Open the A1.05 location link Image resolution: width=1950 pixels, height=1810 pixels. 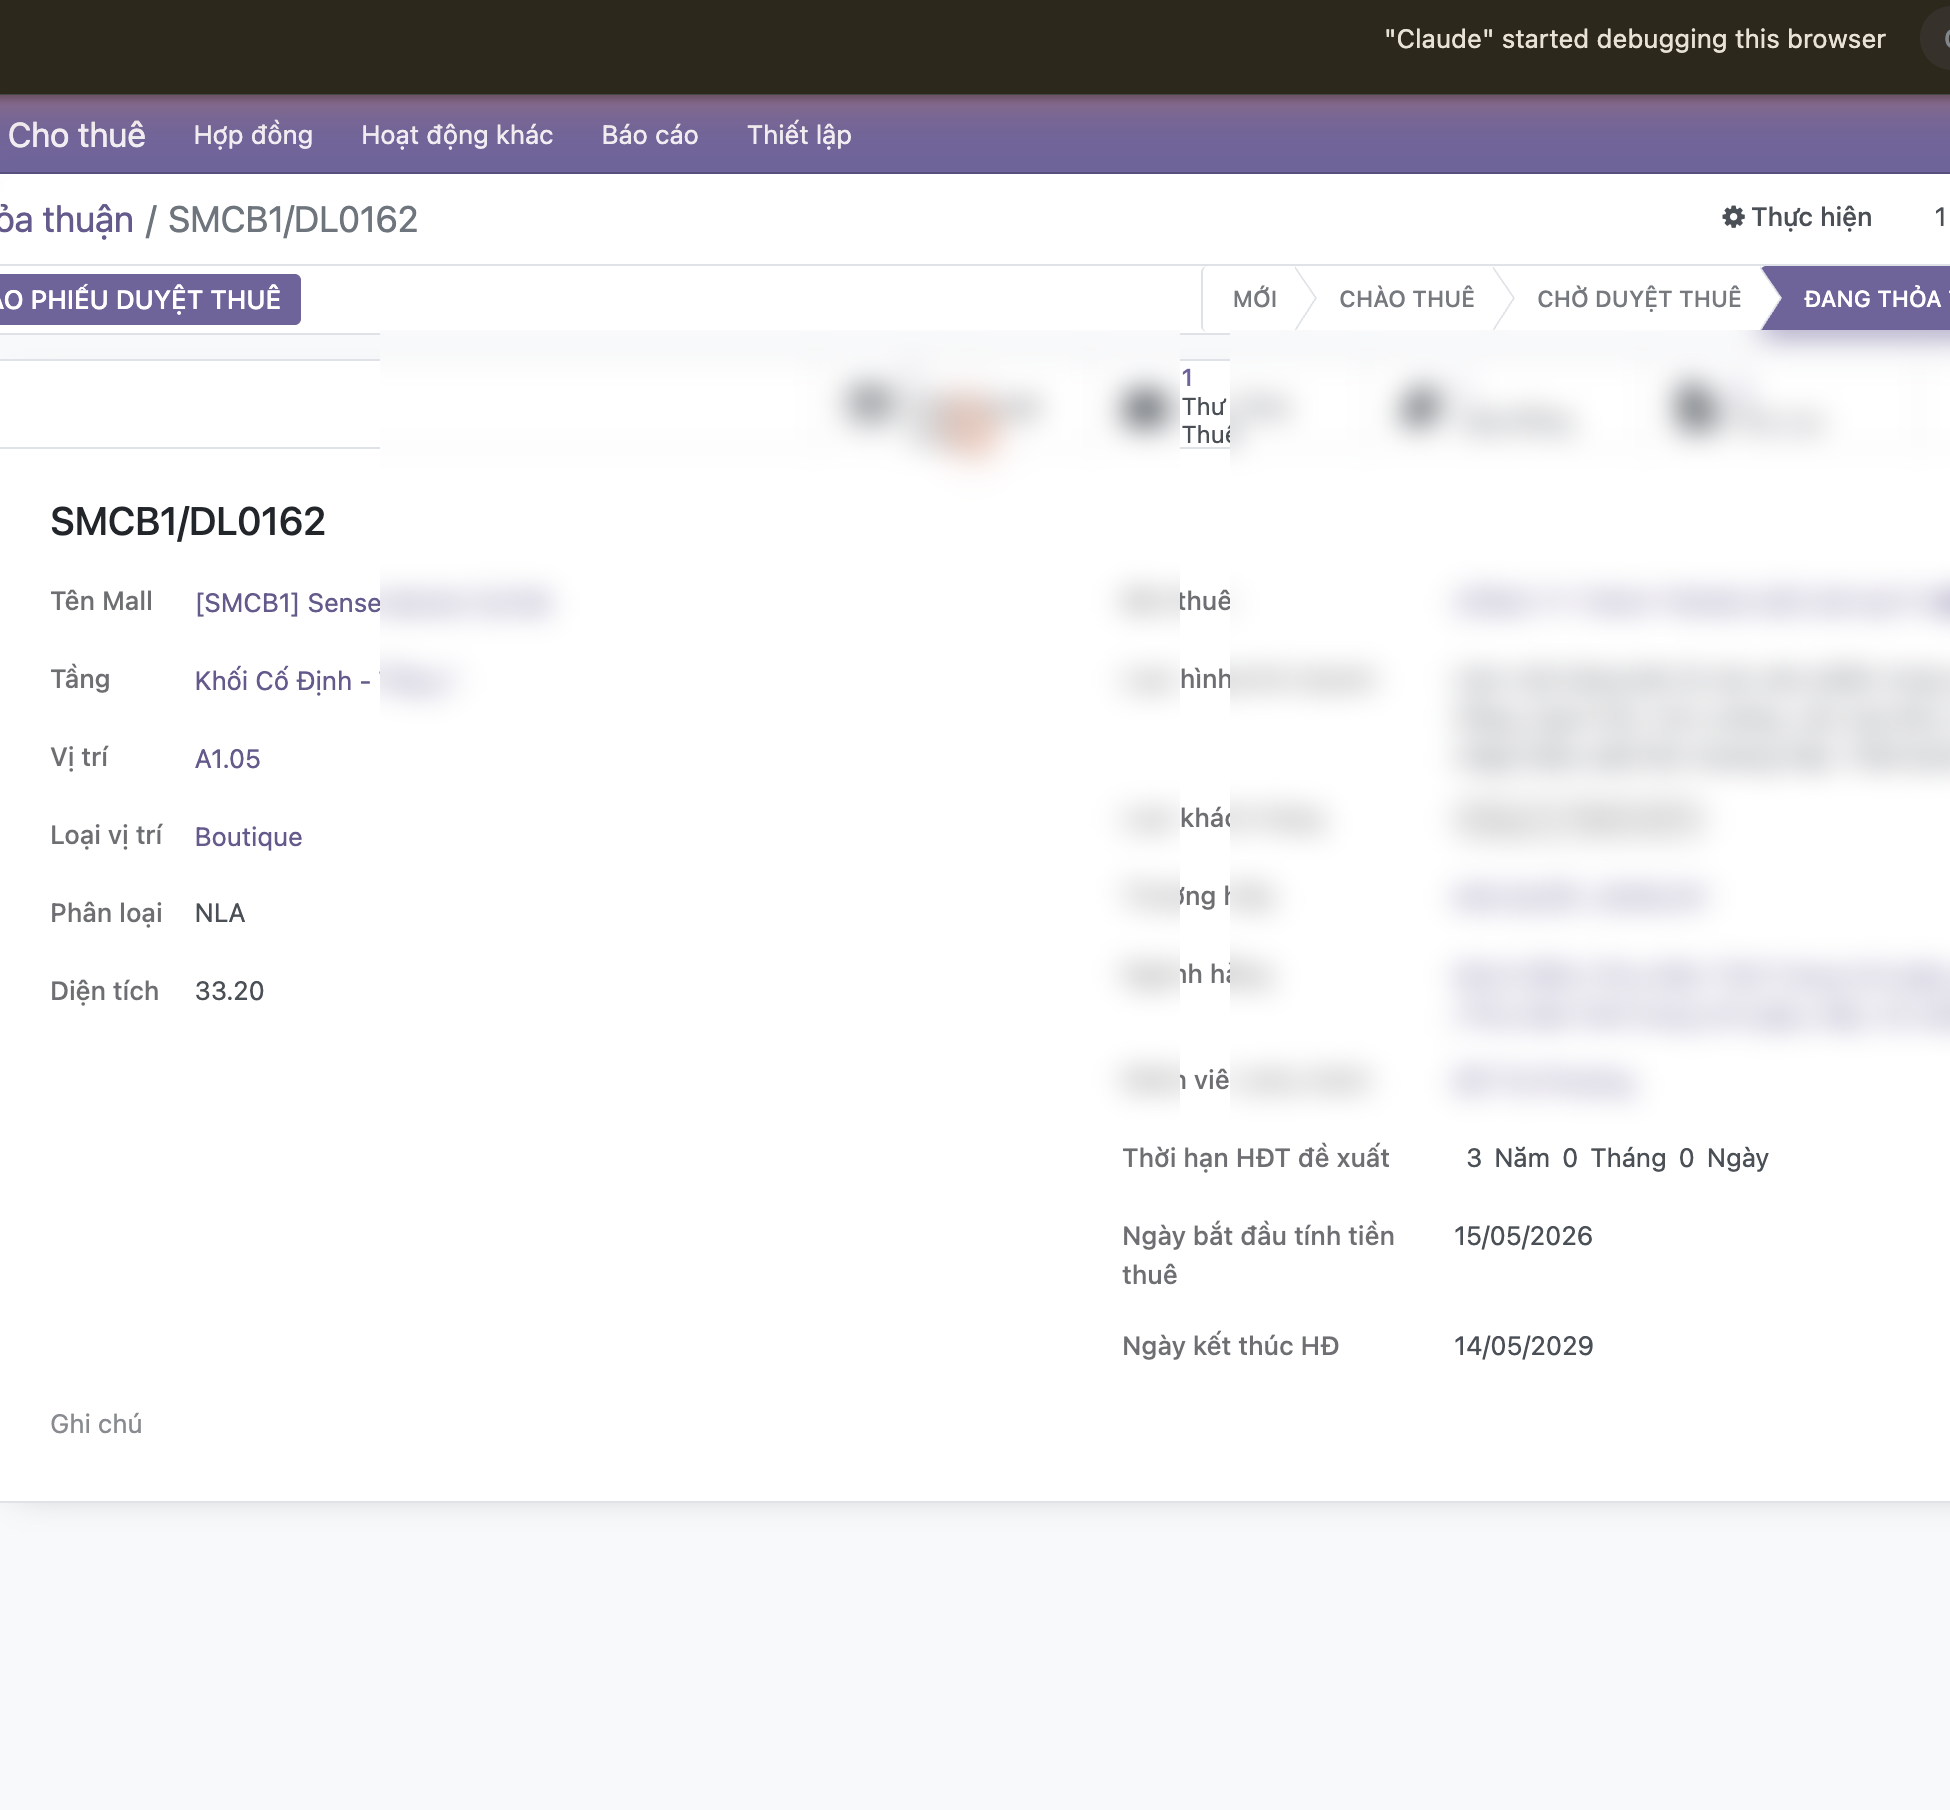(x=227, y=759)
